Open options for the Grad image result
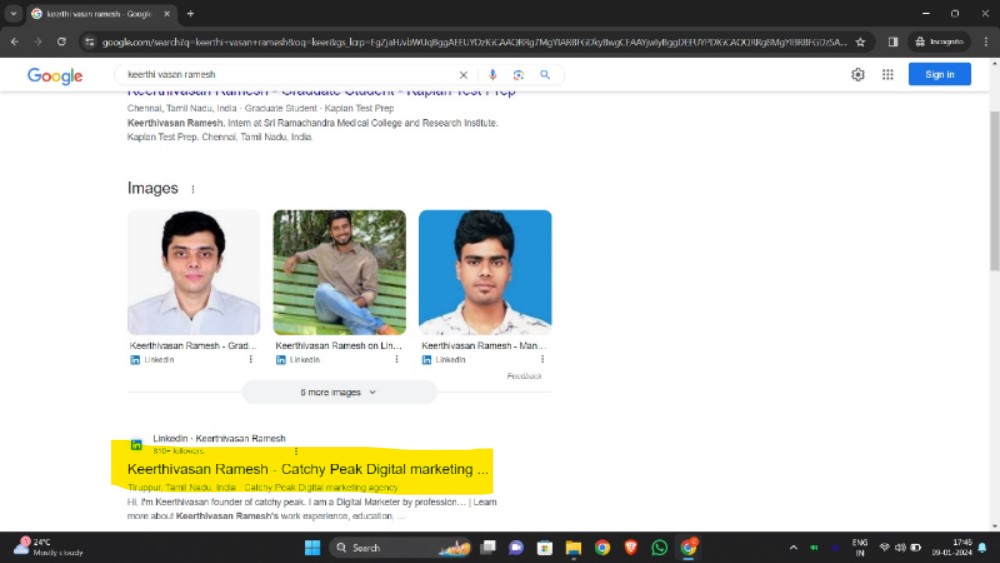Image resolution: width=1000 pixels, height=563 pixels. coord(251,360)
